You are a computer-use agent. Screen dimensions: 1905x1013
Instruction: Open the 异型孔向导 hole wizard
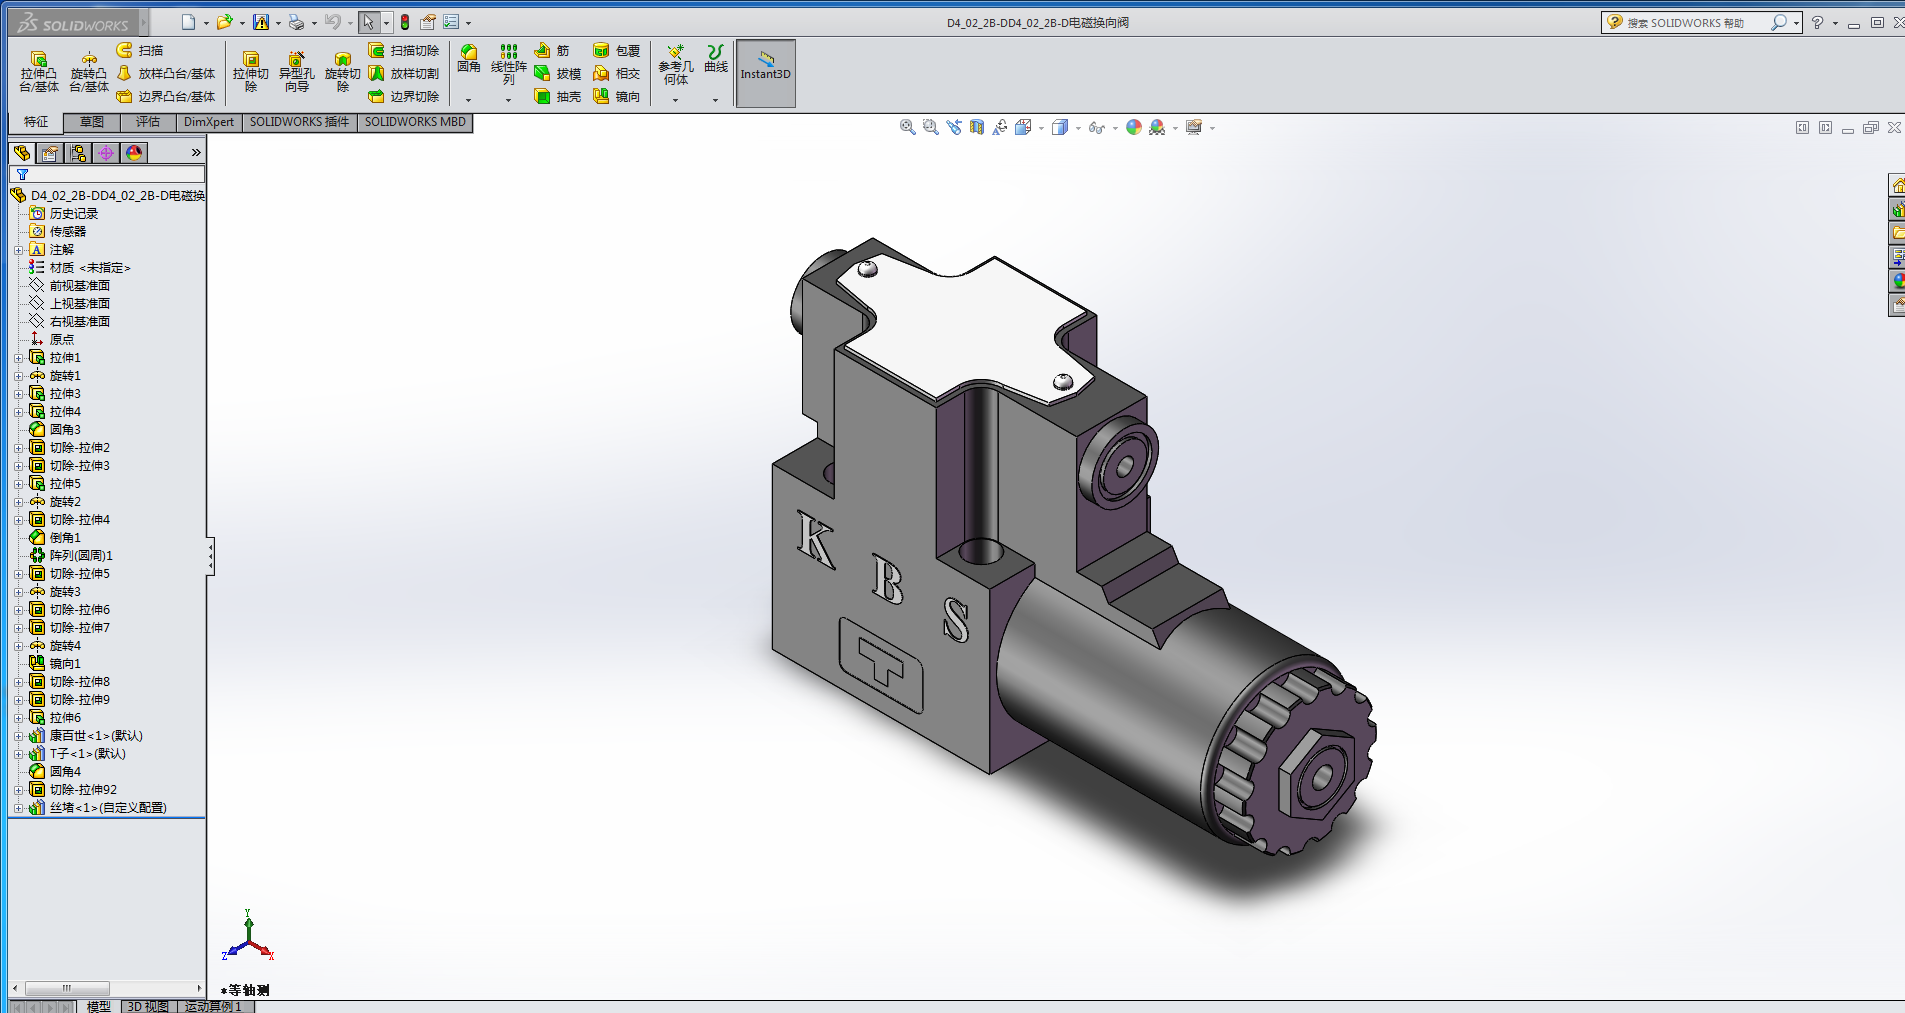click(x=296, y=72)
